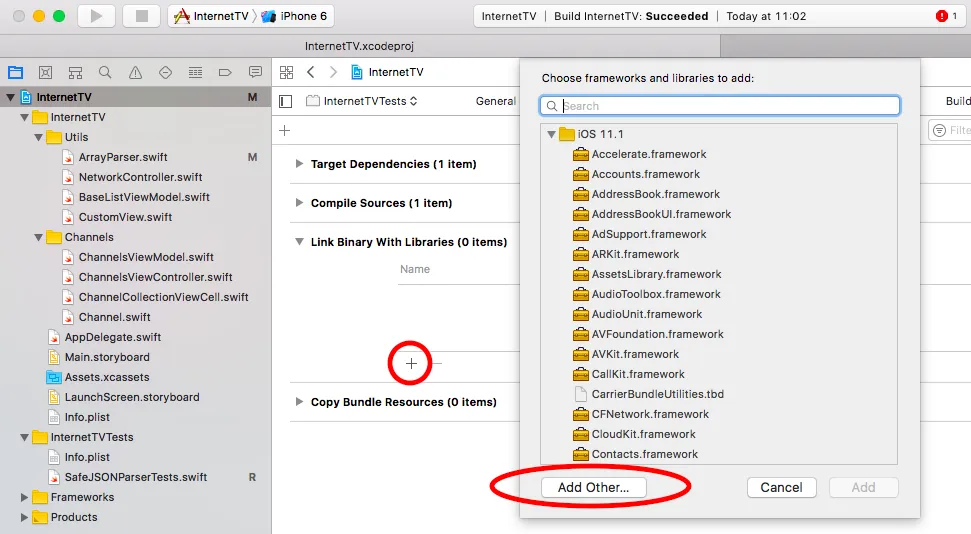Viewport: 971px width, 534px height.
Task: Expand the Frameworks group
Action: 24,497
